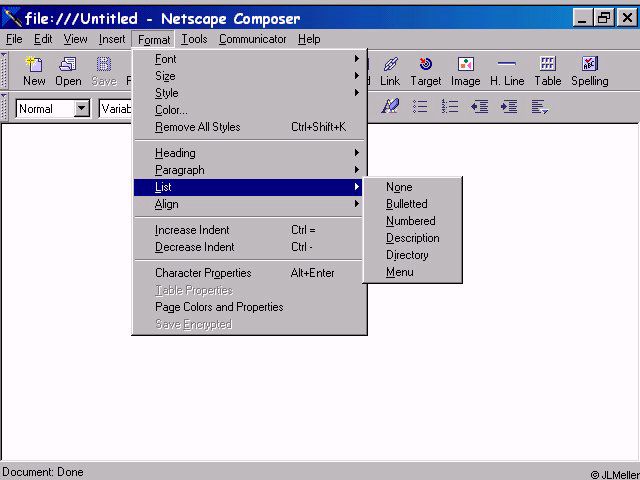Insert horizontal line with H. Line icon
The image size is (640, 480).
coord(507,71)
